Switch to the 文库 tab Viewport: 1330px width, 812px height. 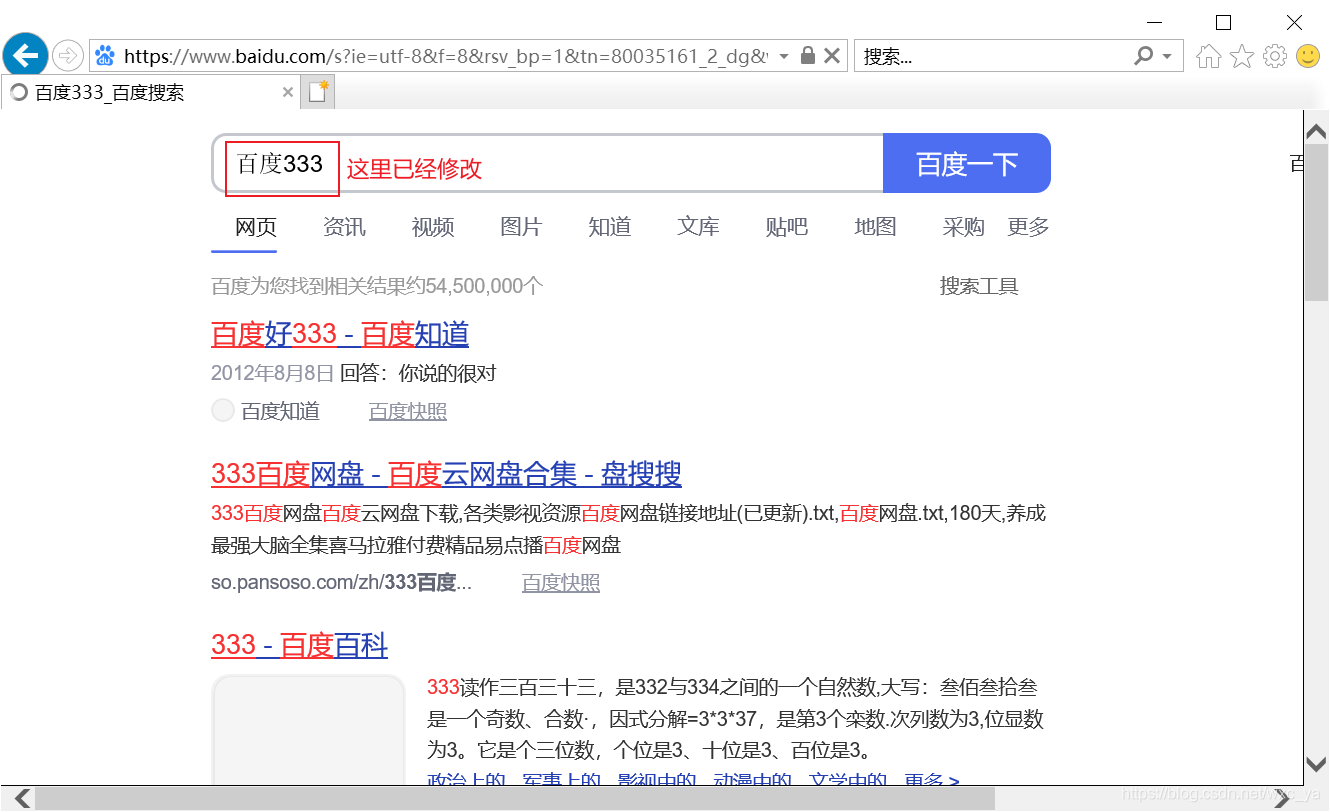point(698,227)
